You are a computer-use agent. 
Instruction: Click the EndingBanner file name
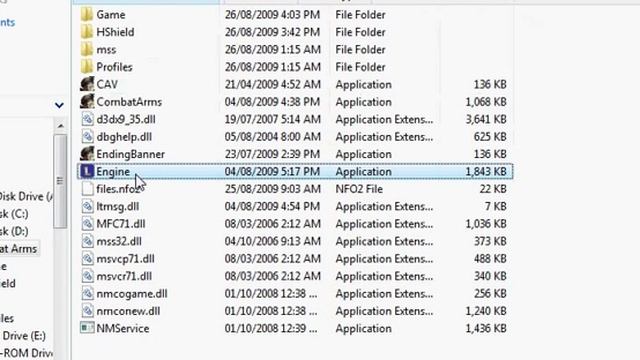pyautogui.click(x=131, y=154)
